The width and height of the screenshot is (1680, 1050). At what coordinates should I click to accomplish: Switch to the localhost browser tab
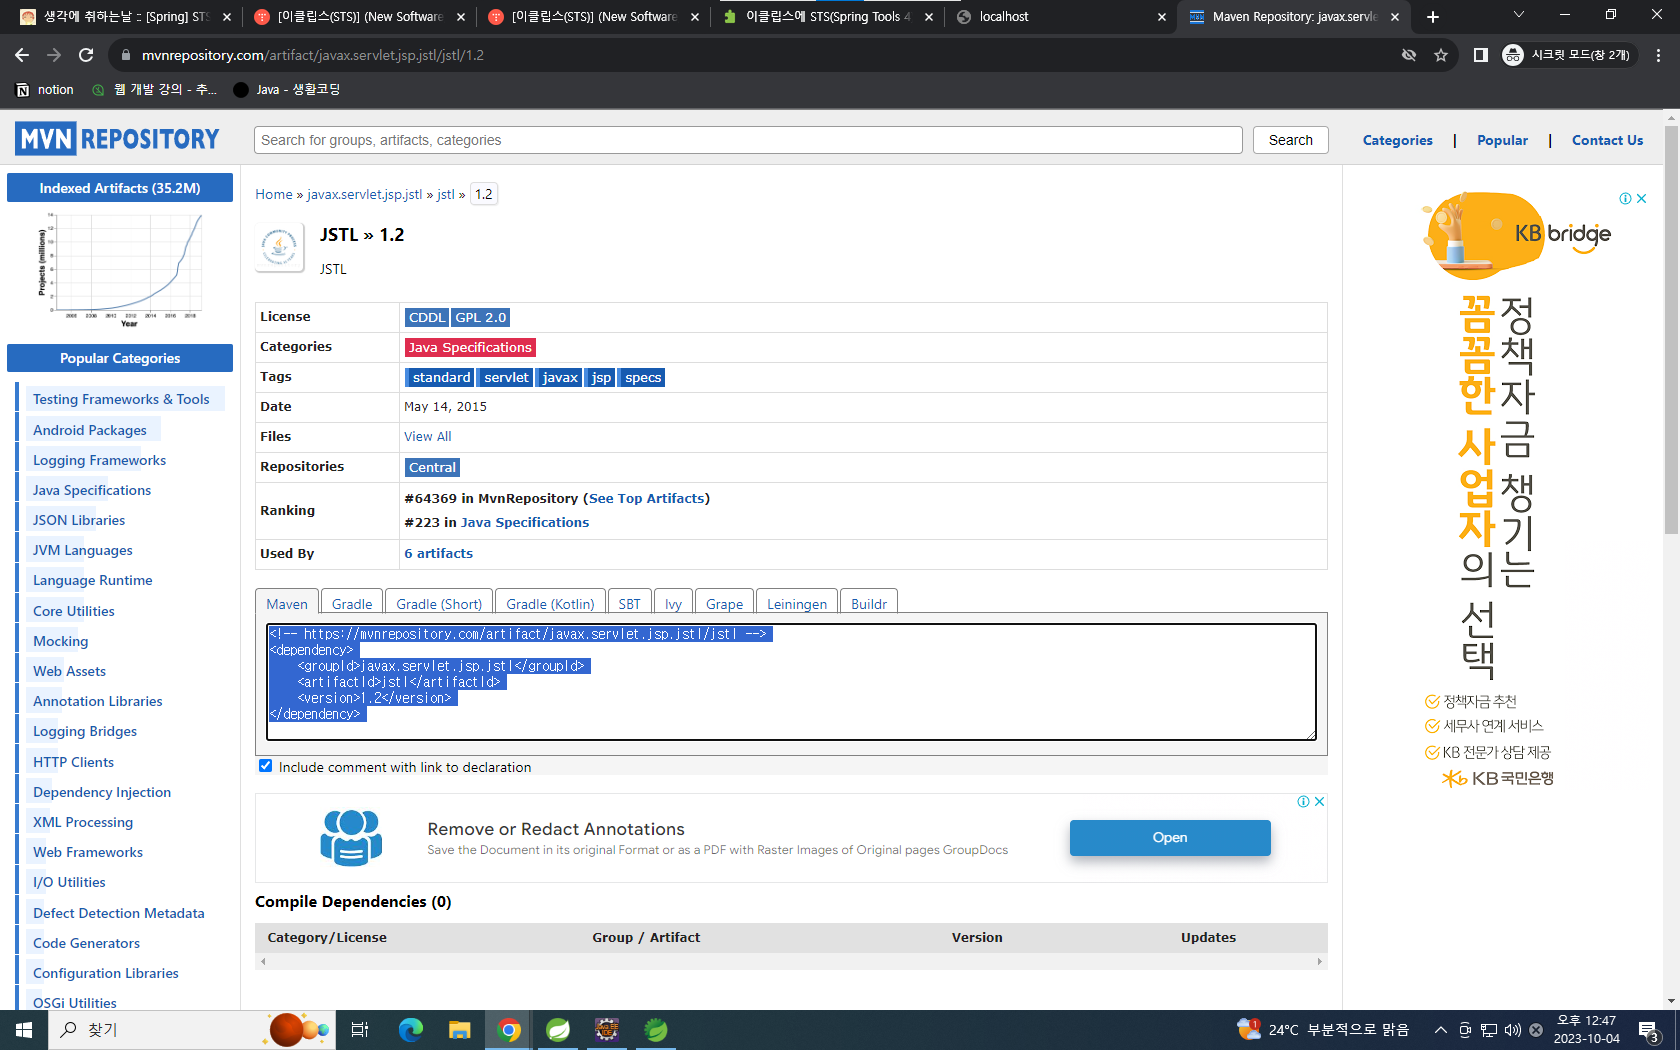tap(1061, 17)
